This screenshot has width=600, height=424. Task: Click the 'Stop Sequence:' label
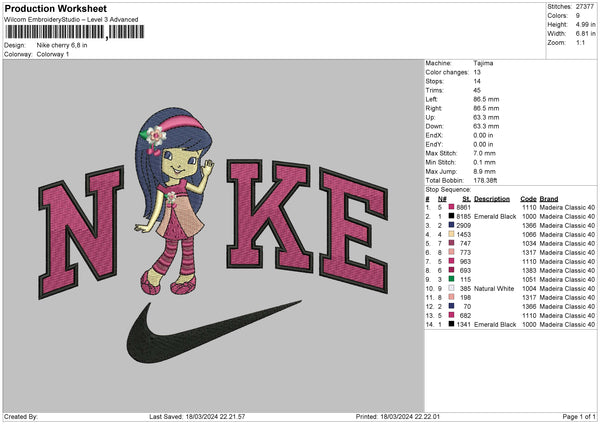tap(448, 190)
